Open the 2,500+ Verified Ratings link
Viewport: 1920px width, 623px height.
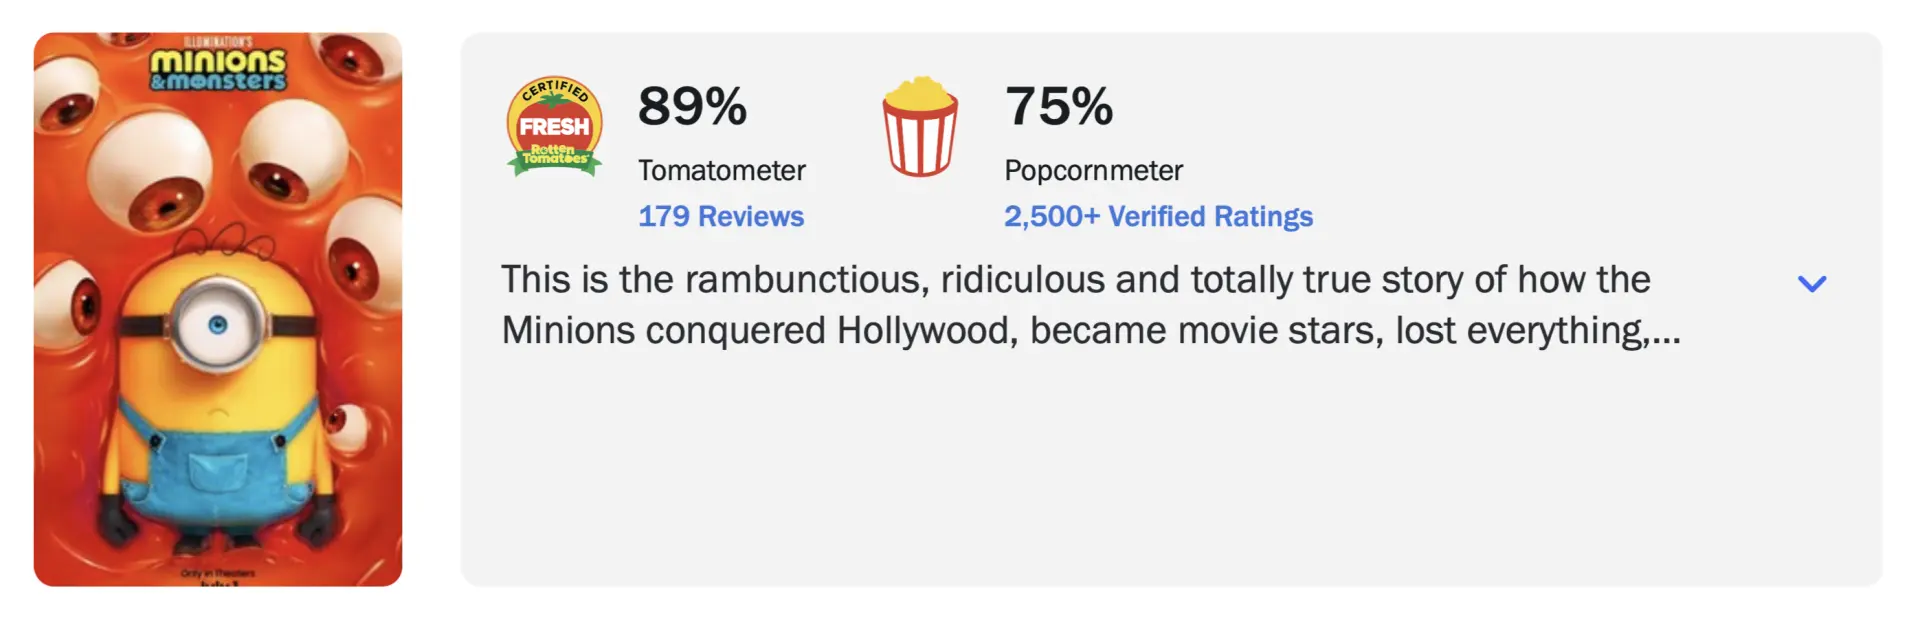pos(1158,217)
